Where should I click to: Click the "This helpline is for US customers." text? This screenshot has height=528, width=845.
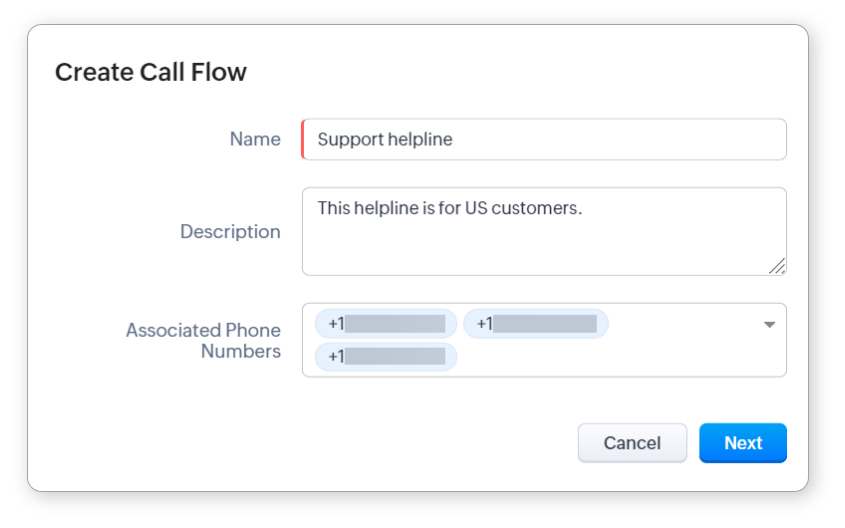[449, 208]
